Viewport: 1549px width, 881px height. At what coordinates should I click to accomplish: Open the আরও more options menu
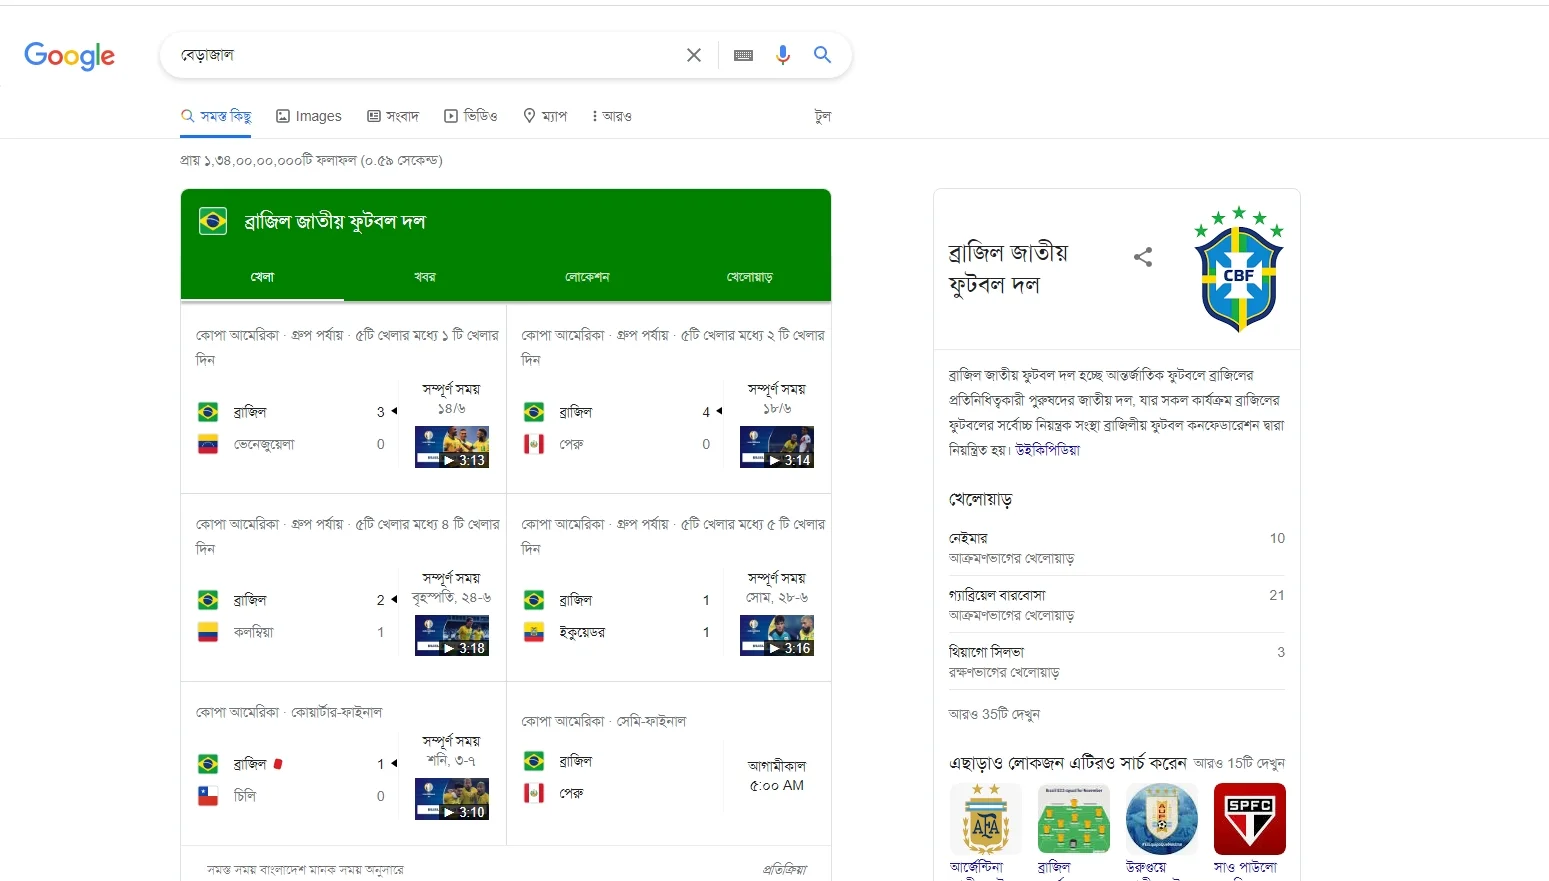[x=612, y=116]
